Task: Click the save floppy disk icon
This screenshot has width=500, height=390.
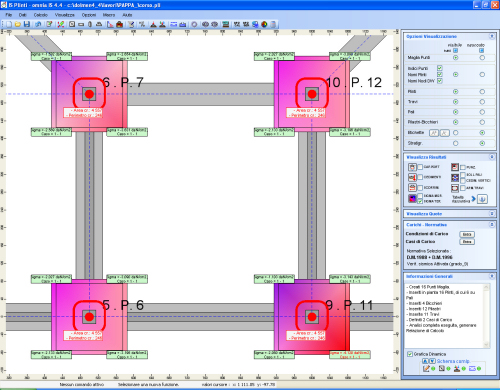Action: (27, 24)
